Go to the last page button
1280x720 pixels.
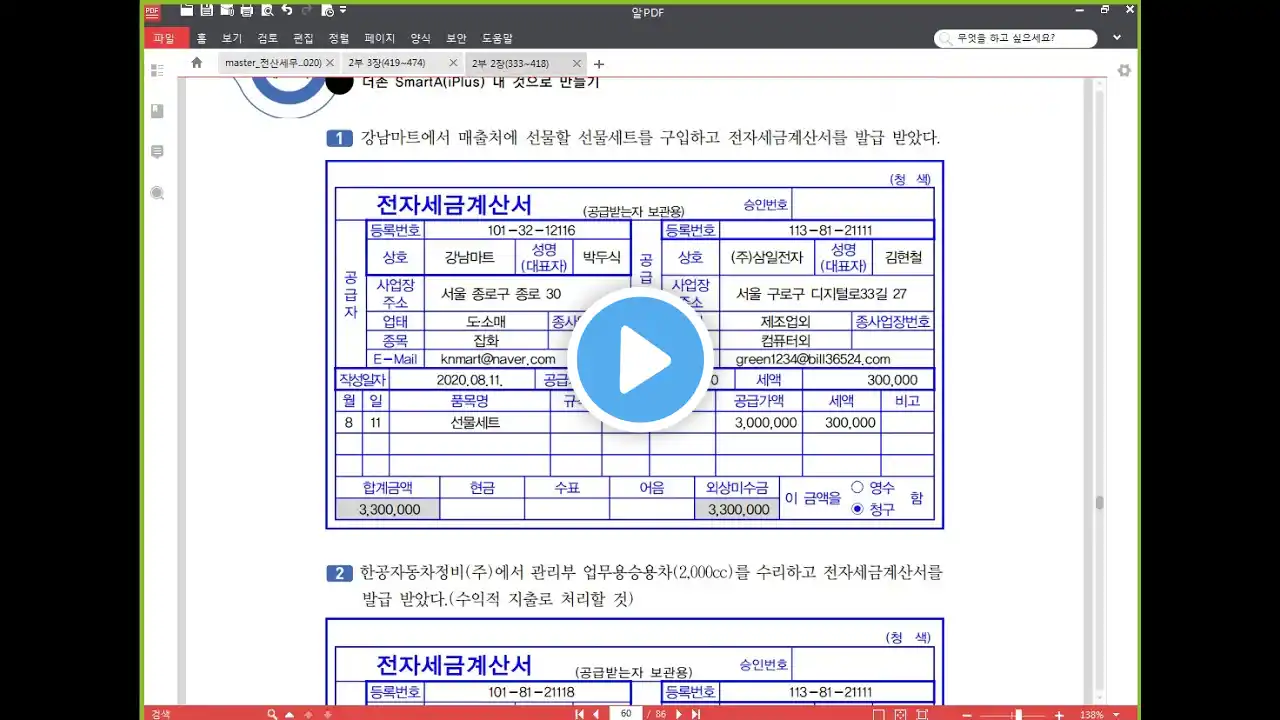(x=696, y=714)
